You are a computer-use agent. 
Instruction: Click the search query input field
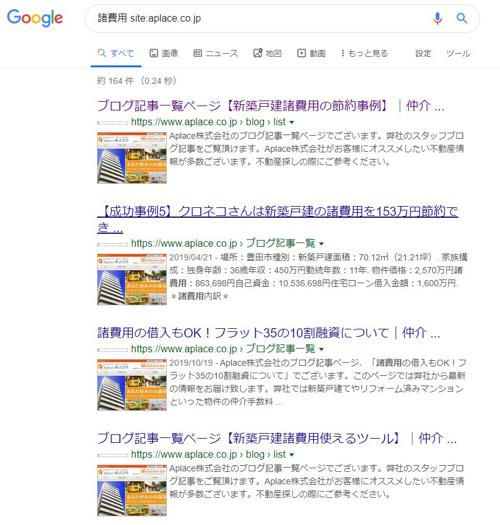point(255,18)
